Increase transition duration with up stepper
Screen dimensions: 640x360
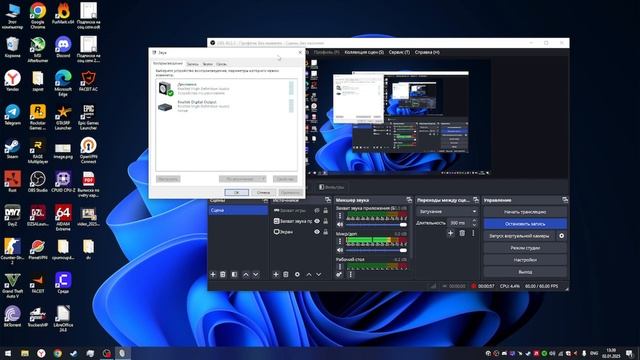(474, 221)
